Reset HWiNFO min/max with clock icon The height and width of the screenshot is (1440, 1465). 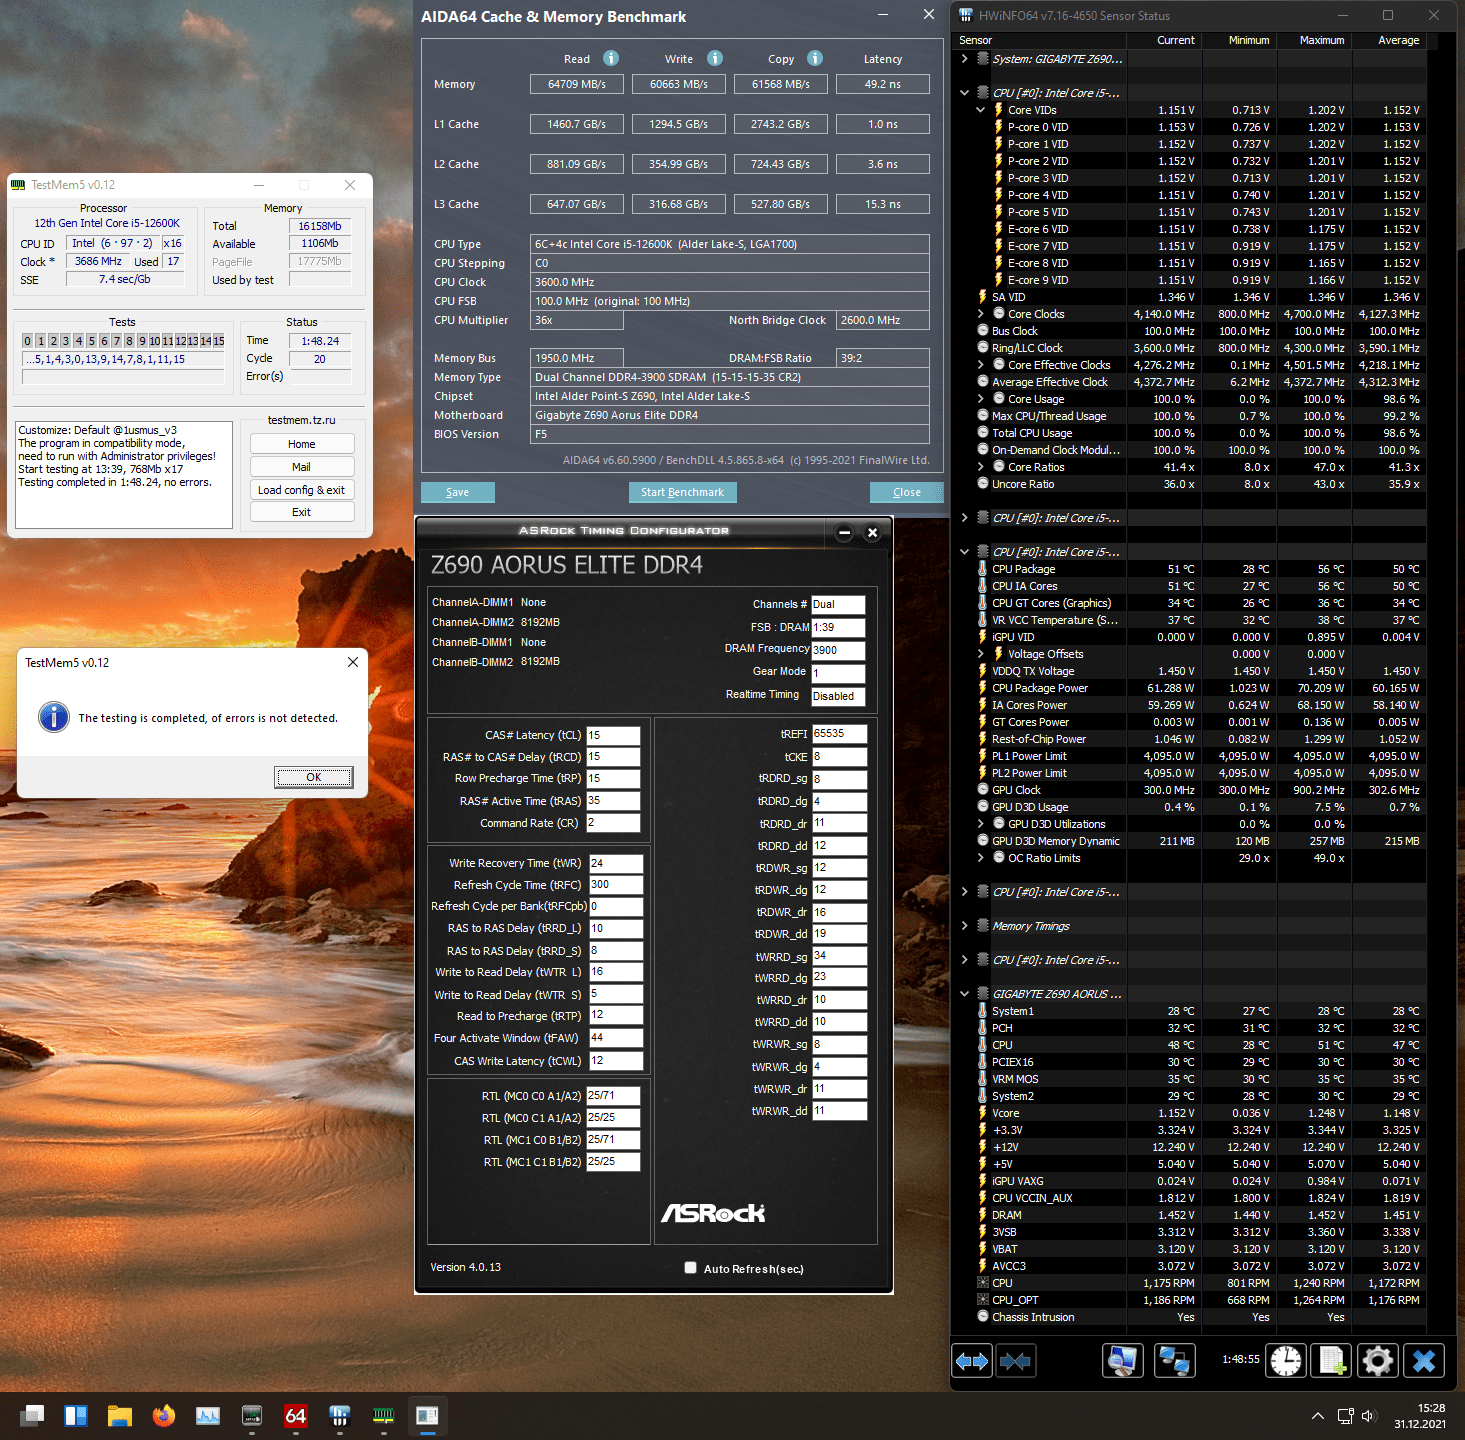point(1286,1361)
